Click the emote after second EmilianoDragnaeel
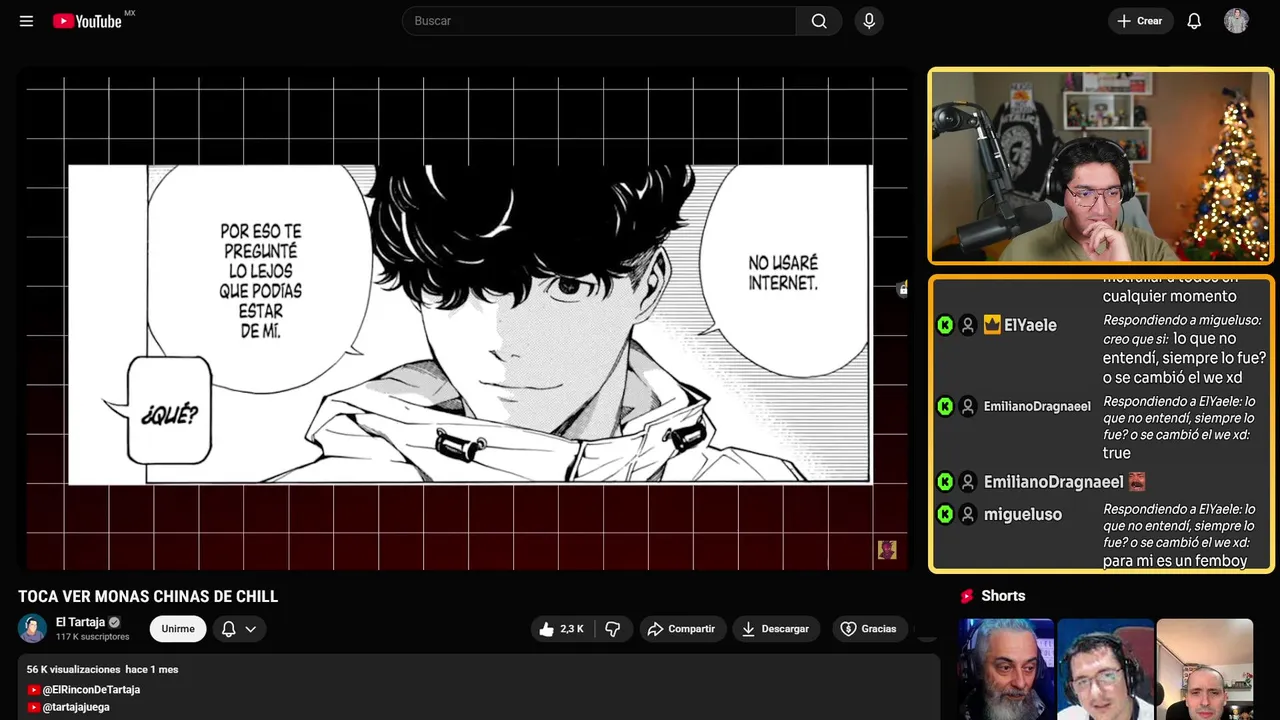1280x720 pixels. (x=1137, y=482)
